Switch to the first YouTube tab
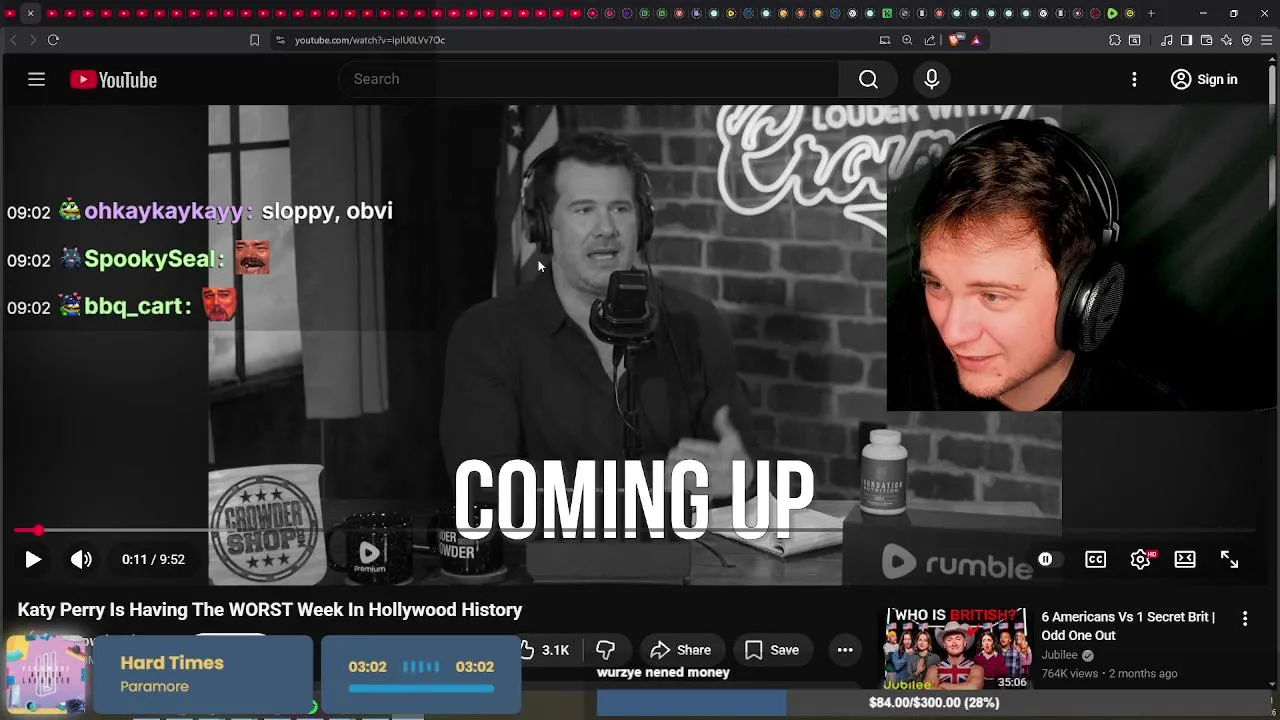The image size is (1280, 720). [x=10, y=13]
